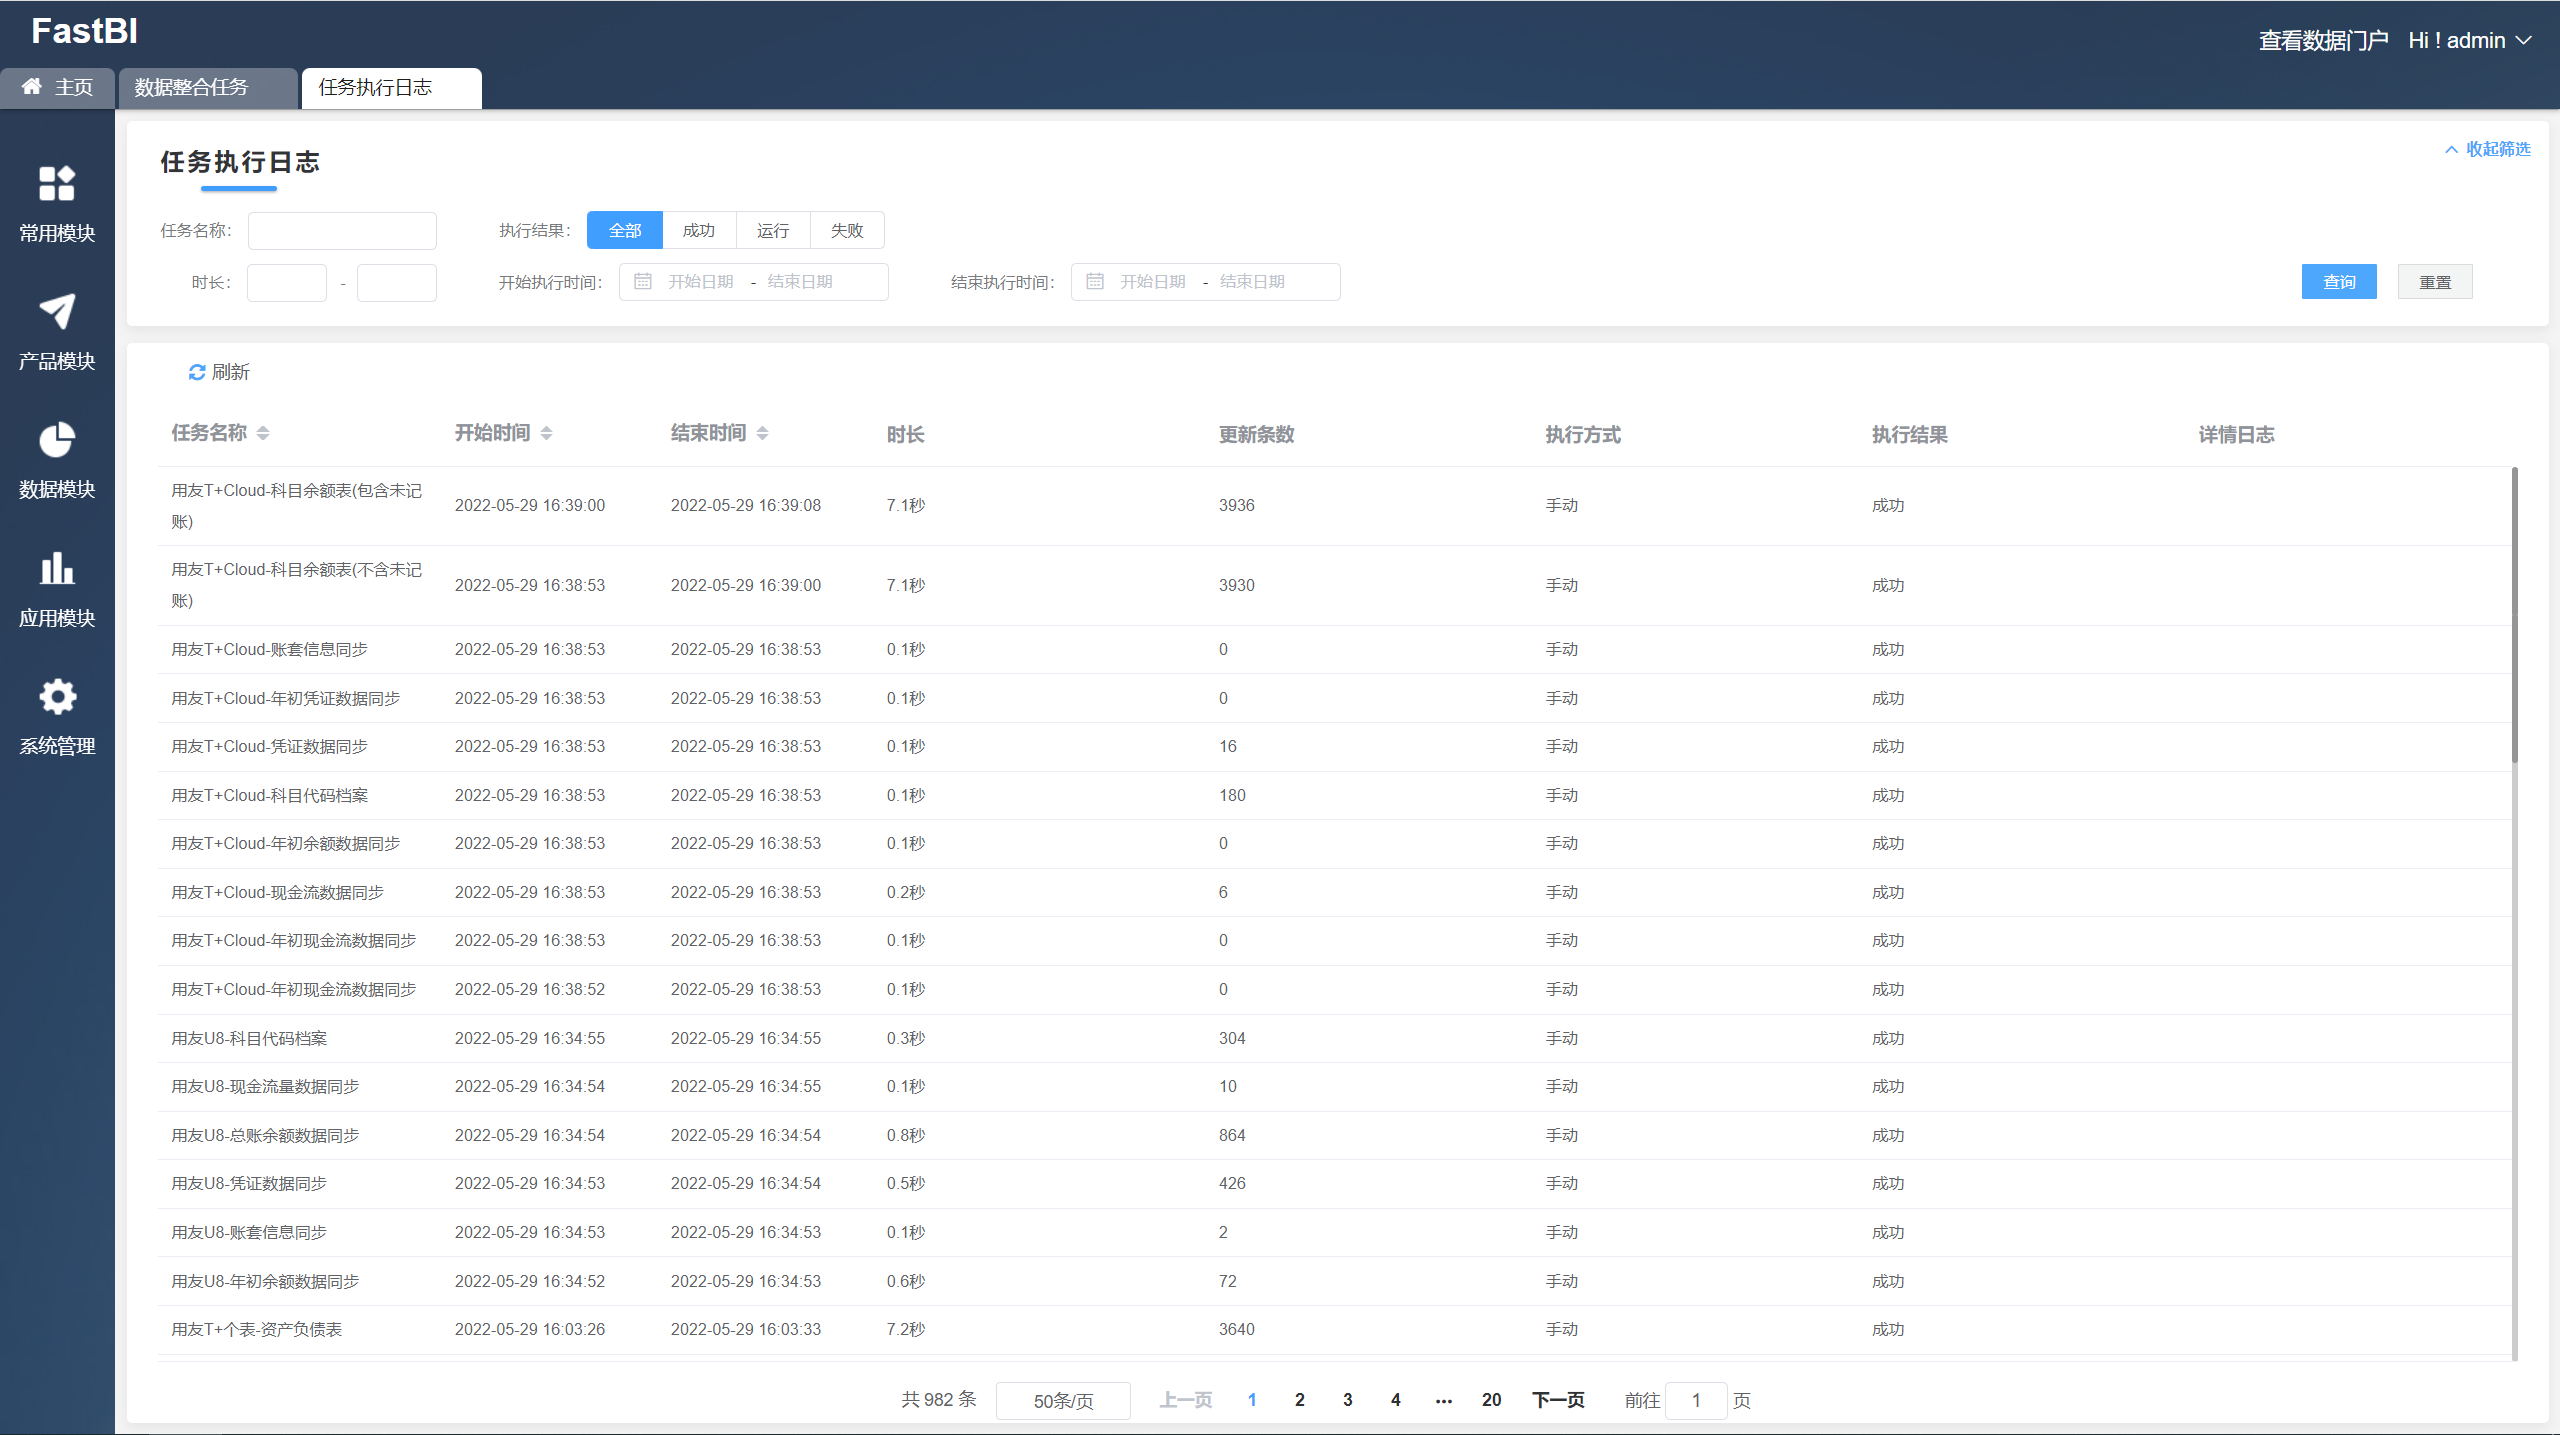Viewport: 2560px width, 1435px height.
Task: Open the 产品模块 paper plane icon
Action: [x=57, y=312]
